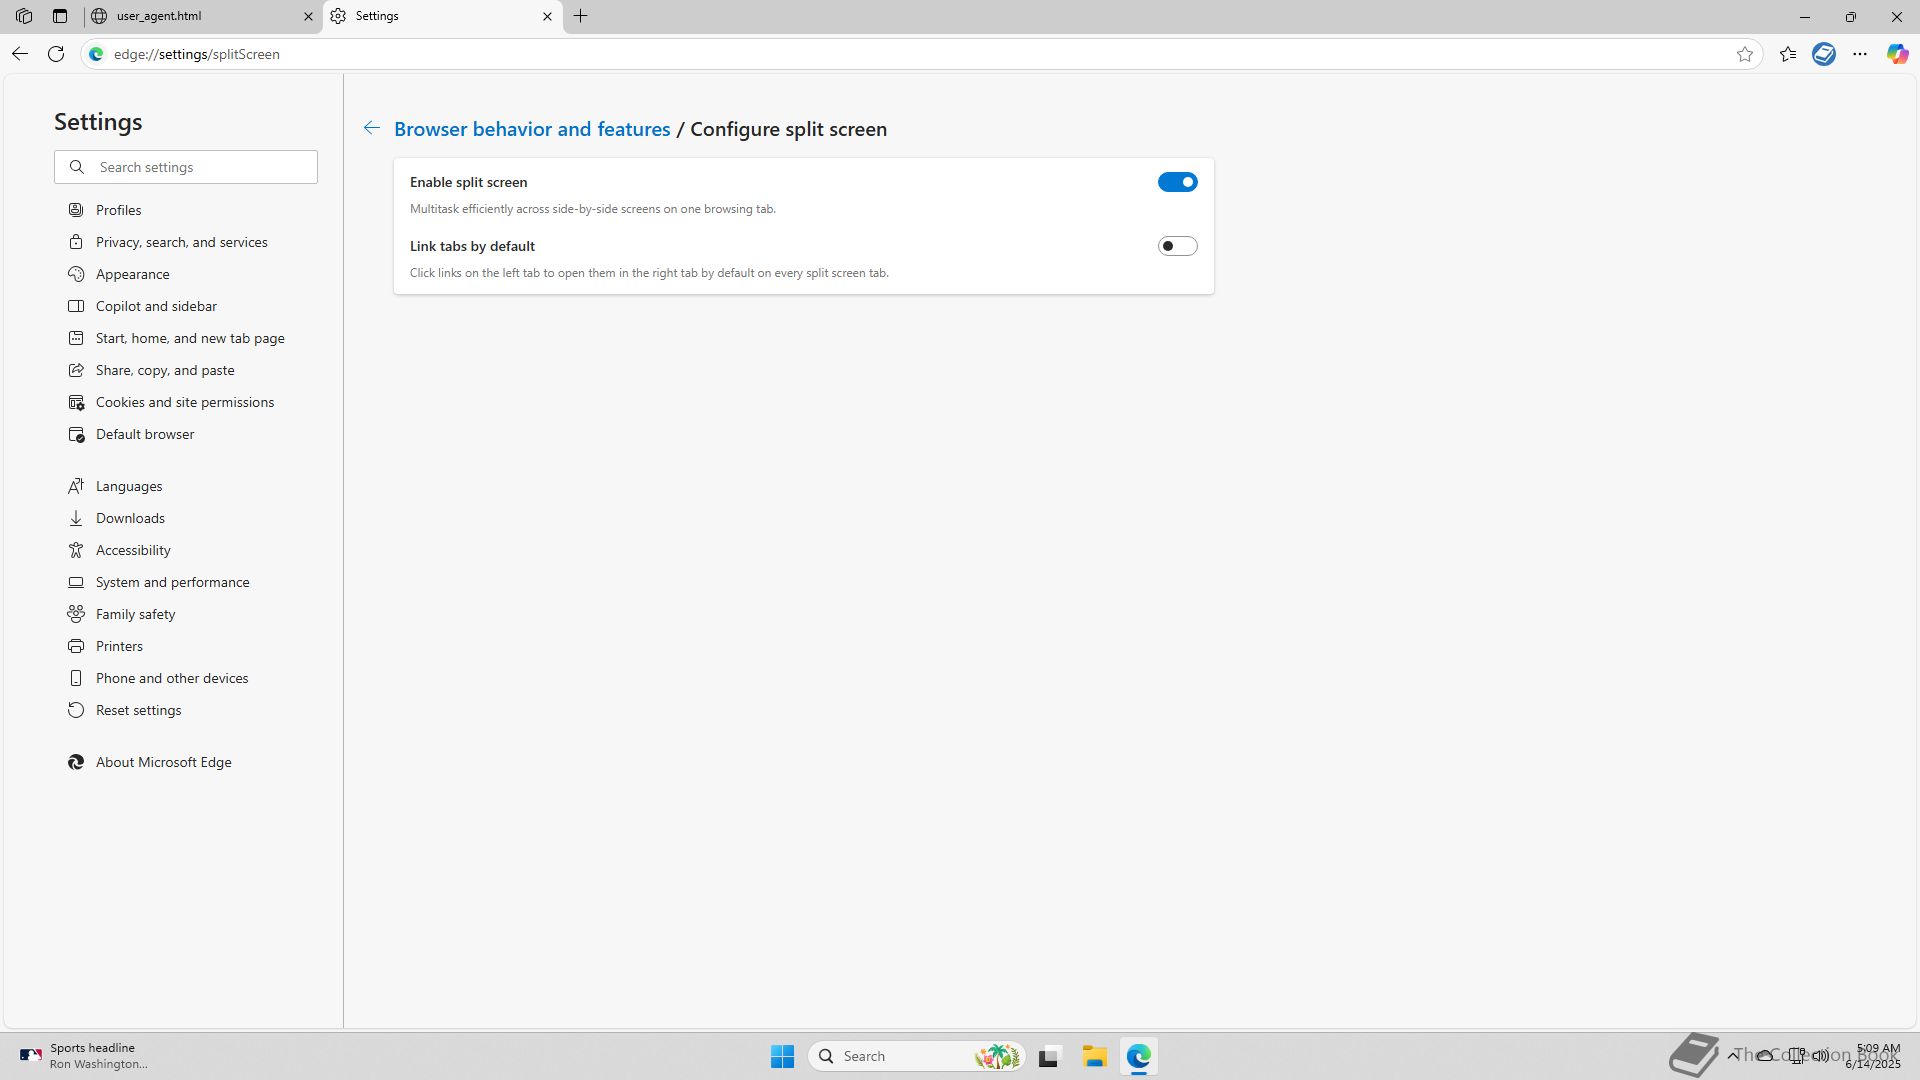Screen dimensions: 1920x1080
Task: Open the tab actions menu icon
Action: tap(60, 16)
